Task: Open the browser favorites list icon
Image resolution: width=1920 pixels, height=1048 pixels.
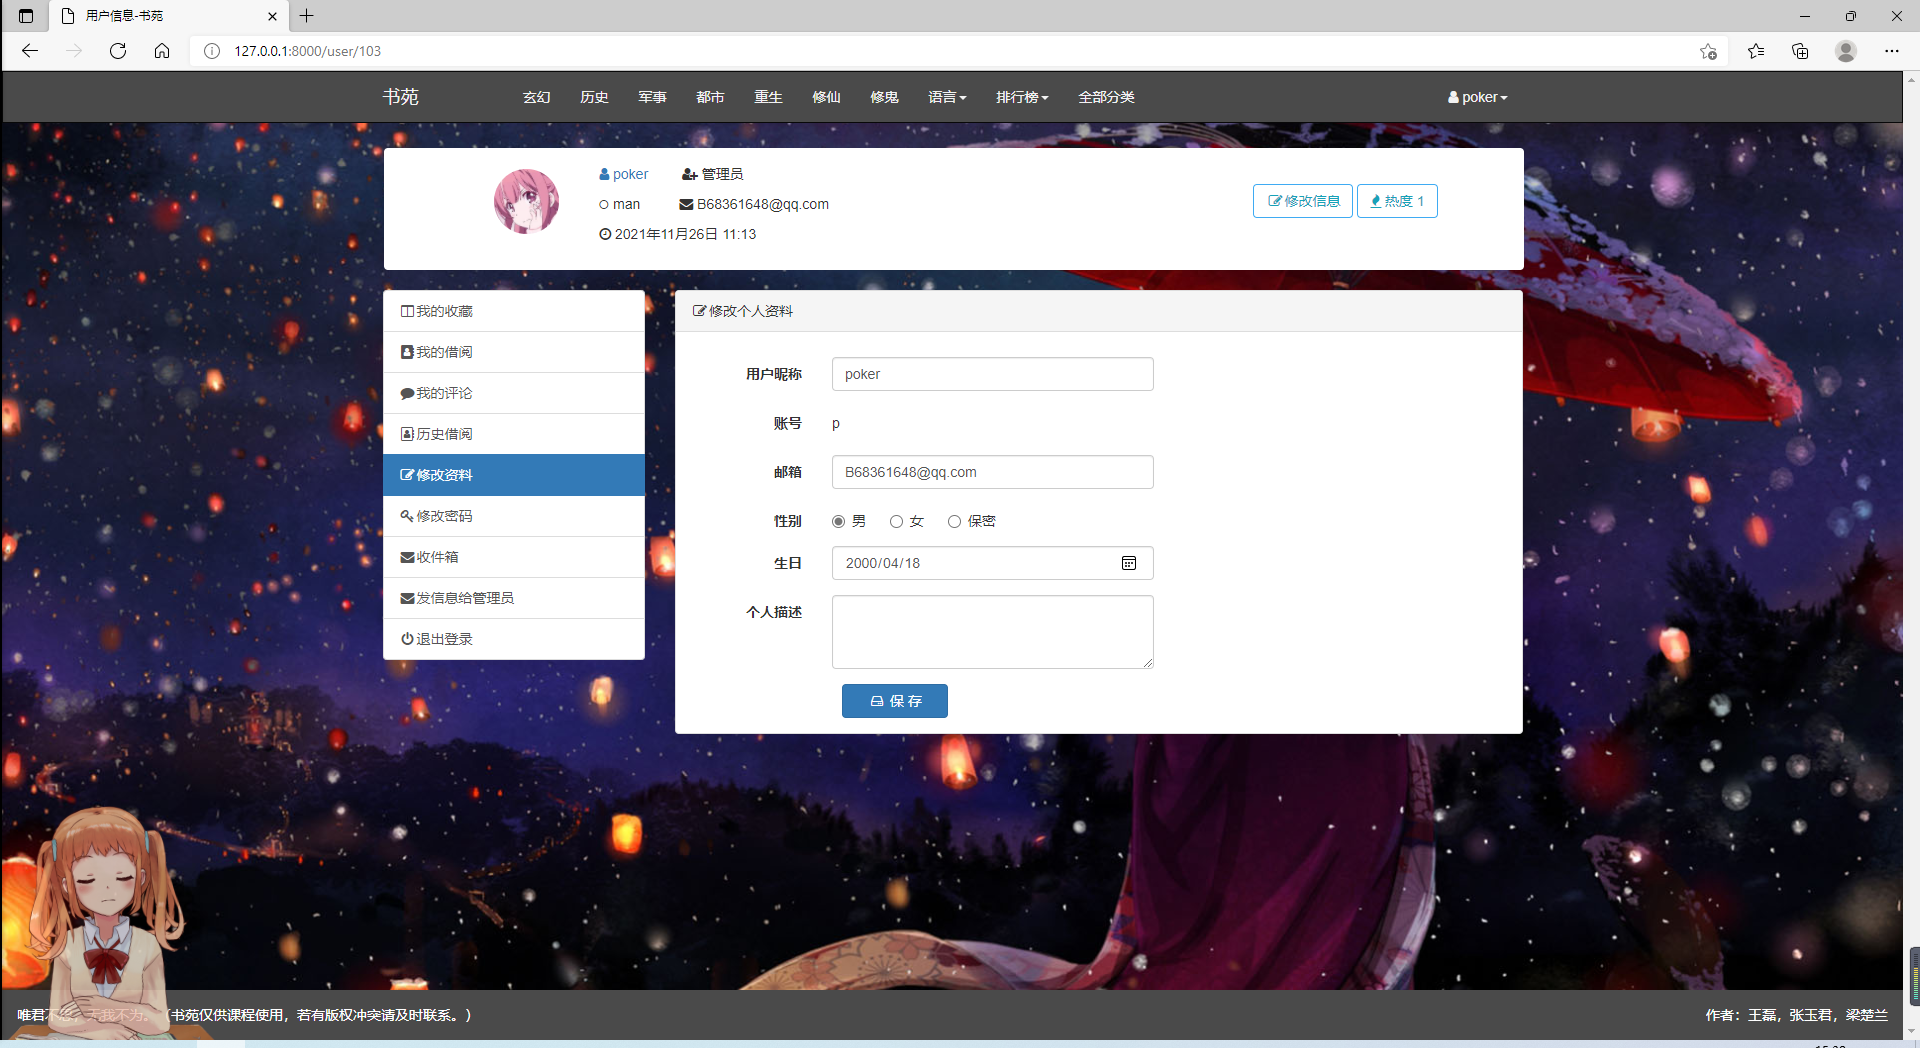Action: point(1756,51)
